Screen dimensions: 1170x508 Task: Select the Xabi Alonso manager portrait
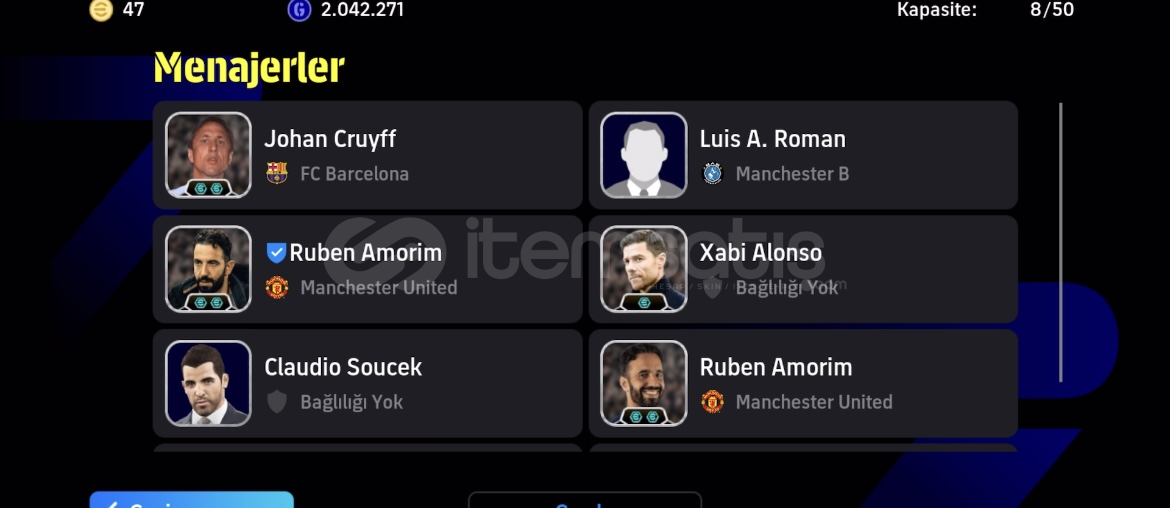(644, 269)
